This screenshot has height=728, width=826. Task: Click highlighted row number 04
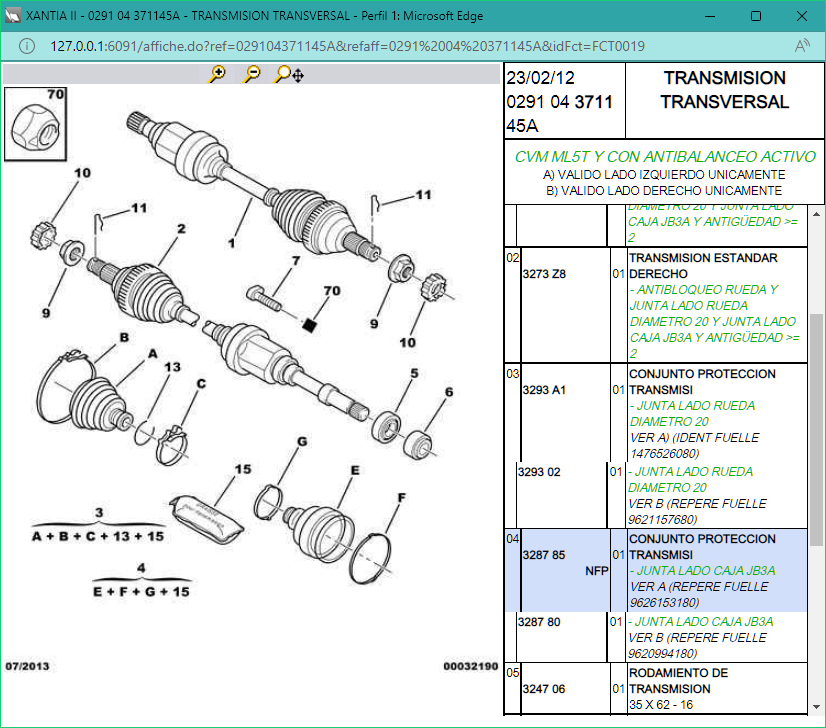[513, 538]
